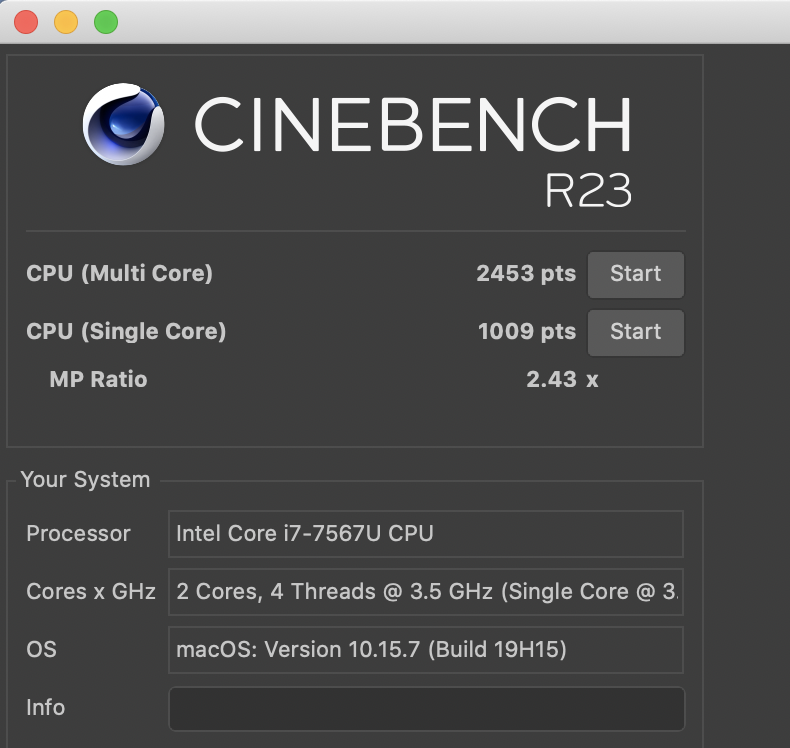
Task: Click the CPU (Single Core) label
Action: (x=126, y=331)
